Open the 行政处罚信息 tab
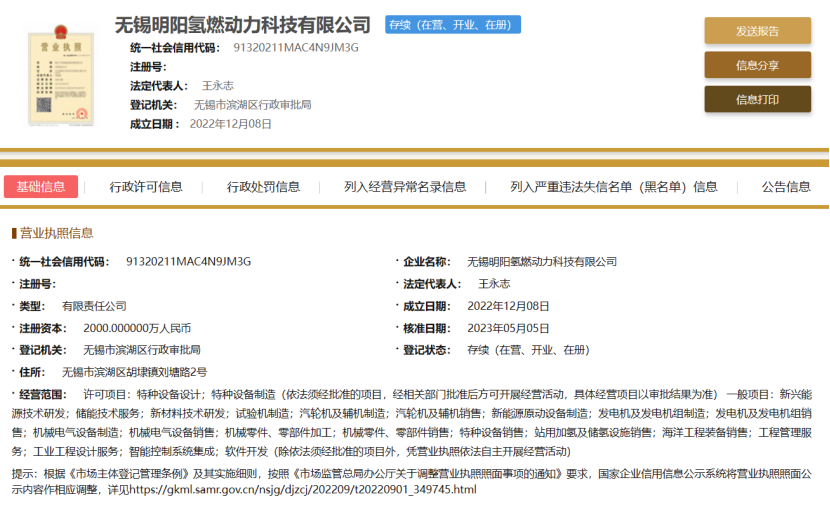Screen dimensions: 830x514 pos(263,187)
